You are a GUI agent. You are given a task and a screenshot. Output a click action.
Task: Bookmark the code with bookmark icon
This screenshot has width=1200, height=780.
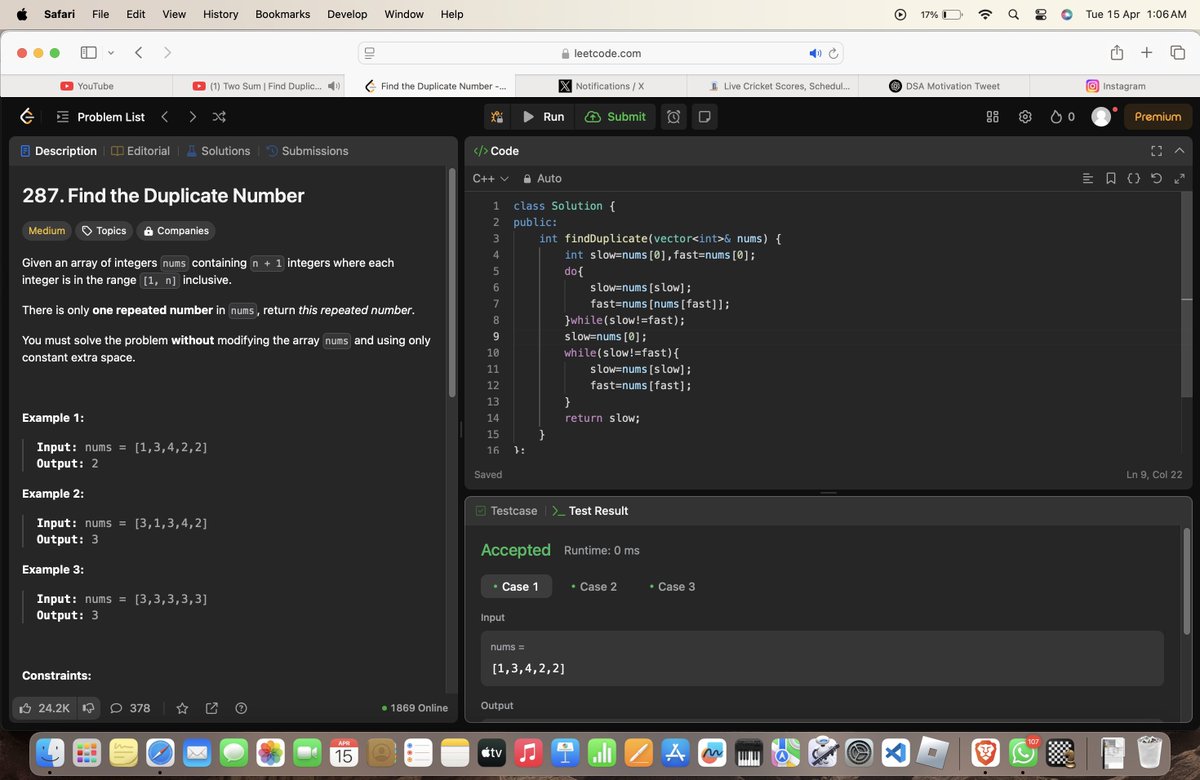click(1111, 179)
